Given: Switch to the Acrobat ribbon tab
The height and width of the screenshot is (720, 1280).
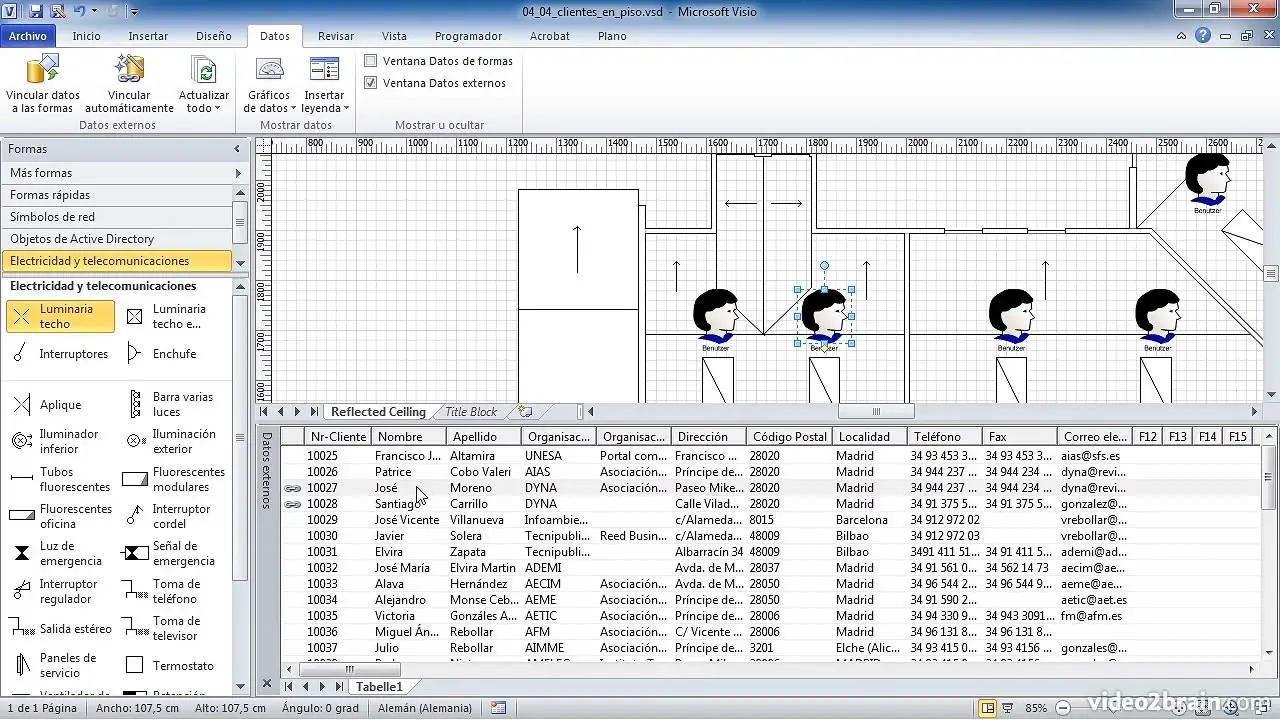Looking at the screenshot, I should point(550,36).
